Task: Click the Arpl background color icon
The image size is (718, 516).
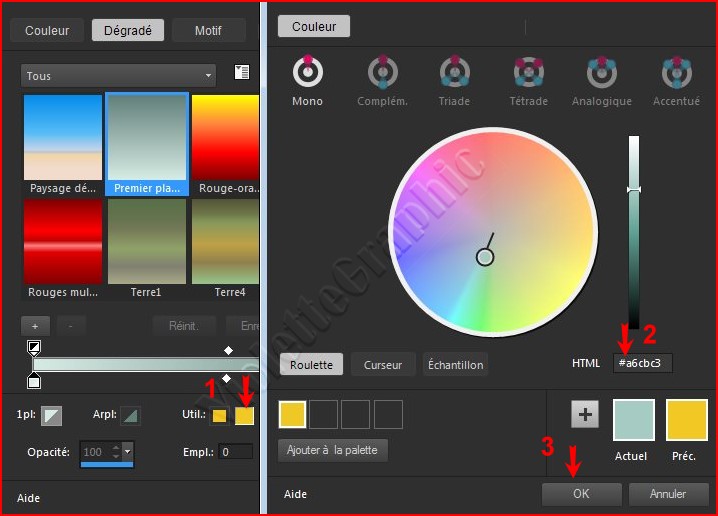Action: pos(130,415)
